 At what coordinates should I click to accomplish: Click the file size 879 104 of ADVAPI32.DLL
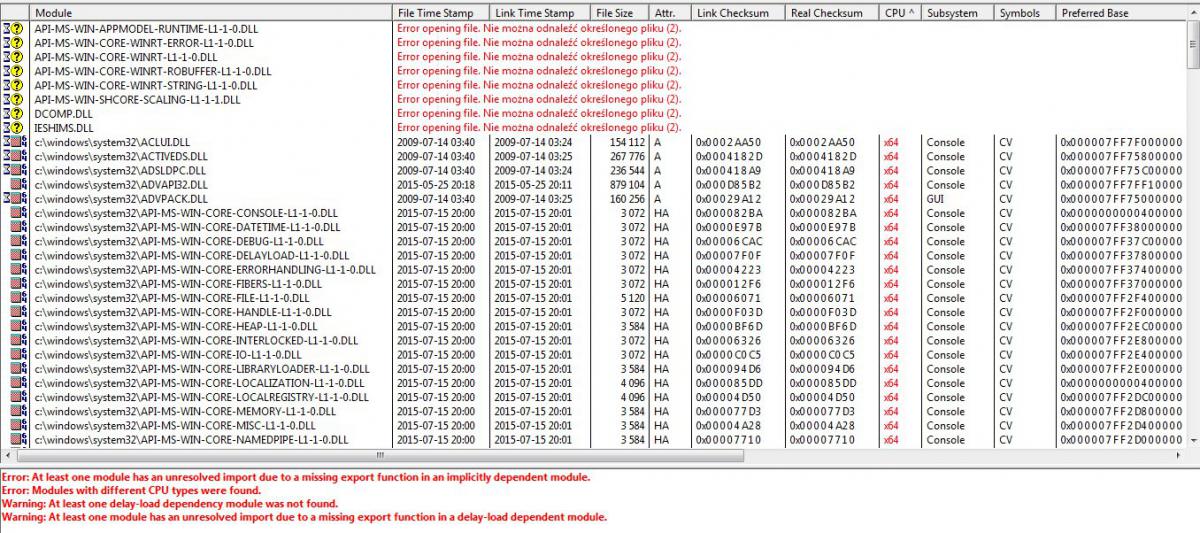pos(626,184)
